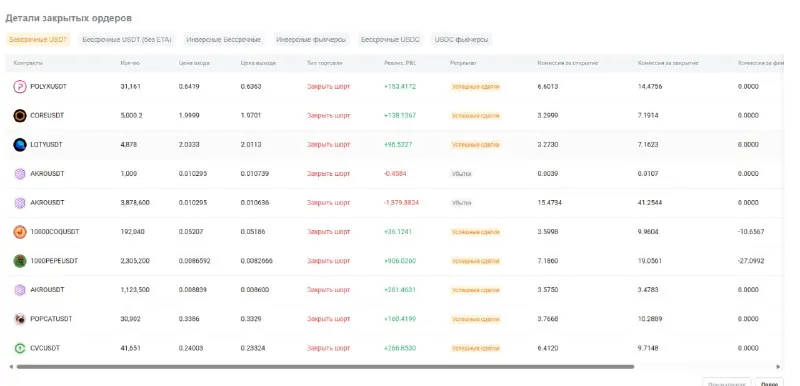Click the Цена входа column header
Viewport: 800px width, 386px height.
tap(194, 63)
